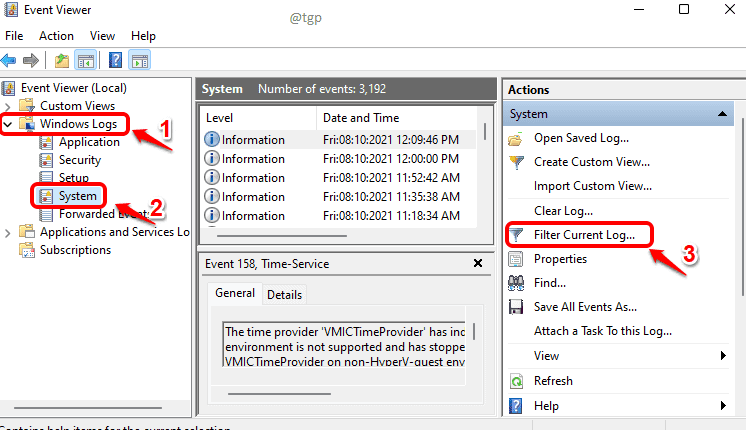746x430 pixels.
Task: Click the Help icon in Actions pane
Action: coord(516,406)
